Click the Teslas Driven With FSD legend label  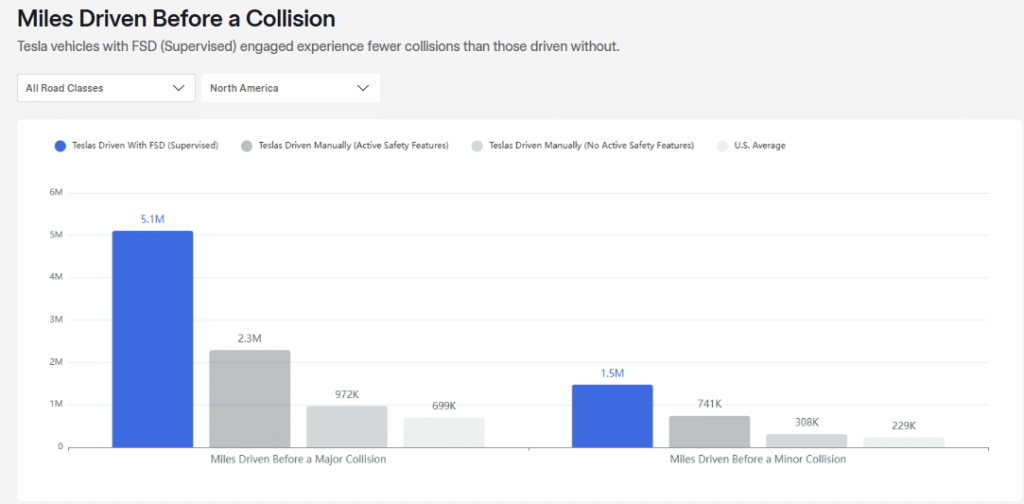tap(145, 146)
